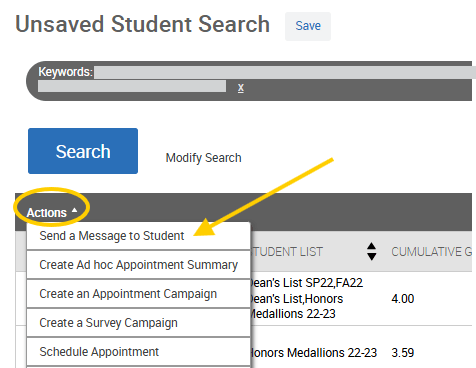The height and width of the screenshot is (368, 476).
Task: Click the Cumulative GPA column header
Action: 431,252
